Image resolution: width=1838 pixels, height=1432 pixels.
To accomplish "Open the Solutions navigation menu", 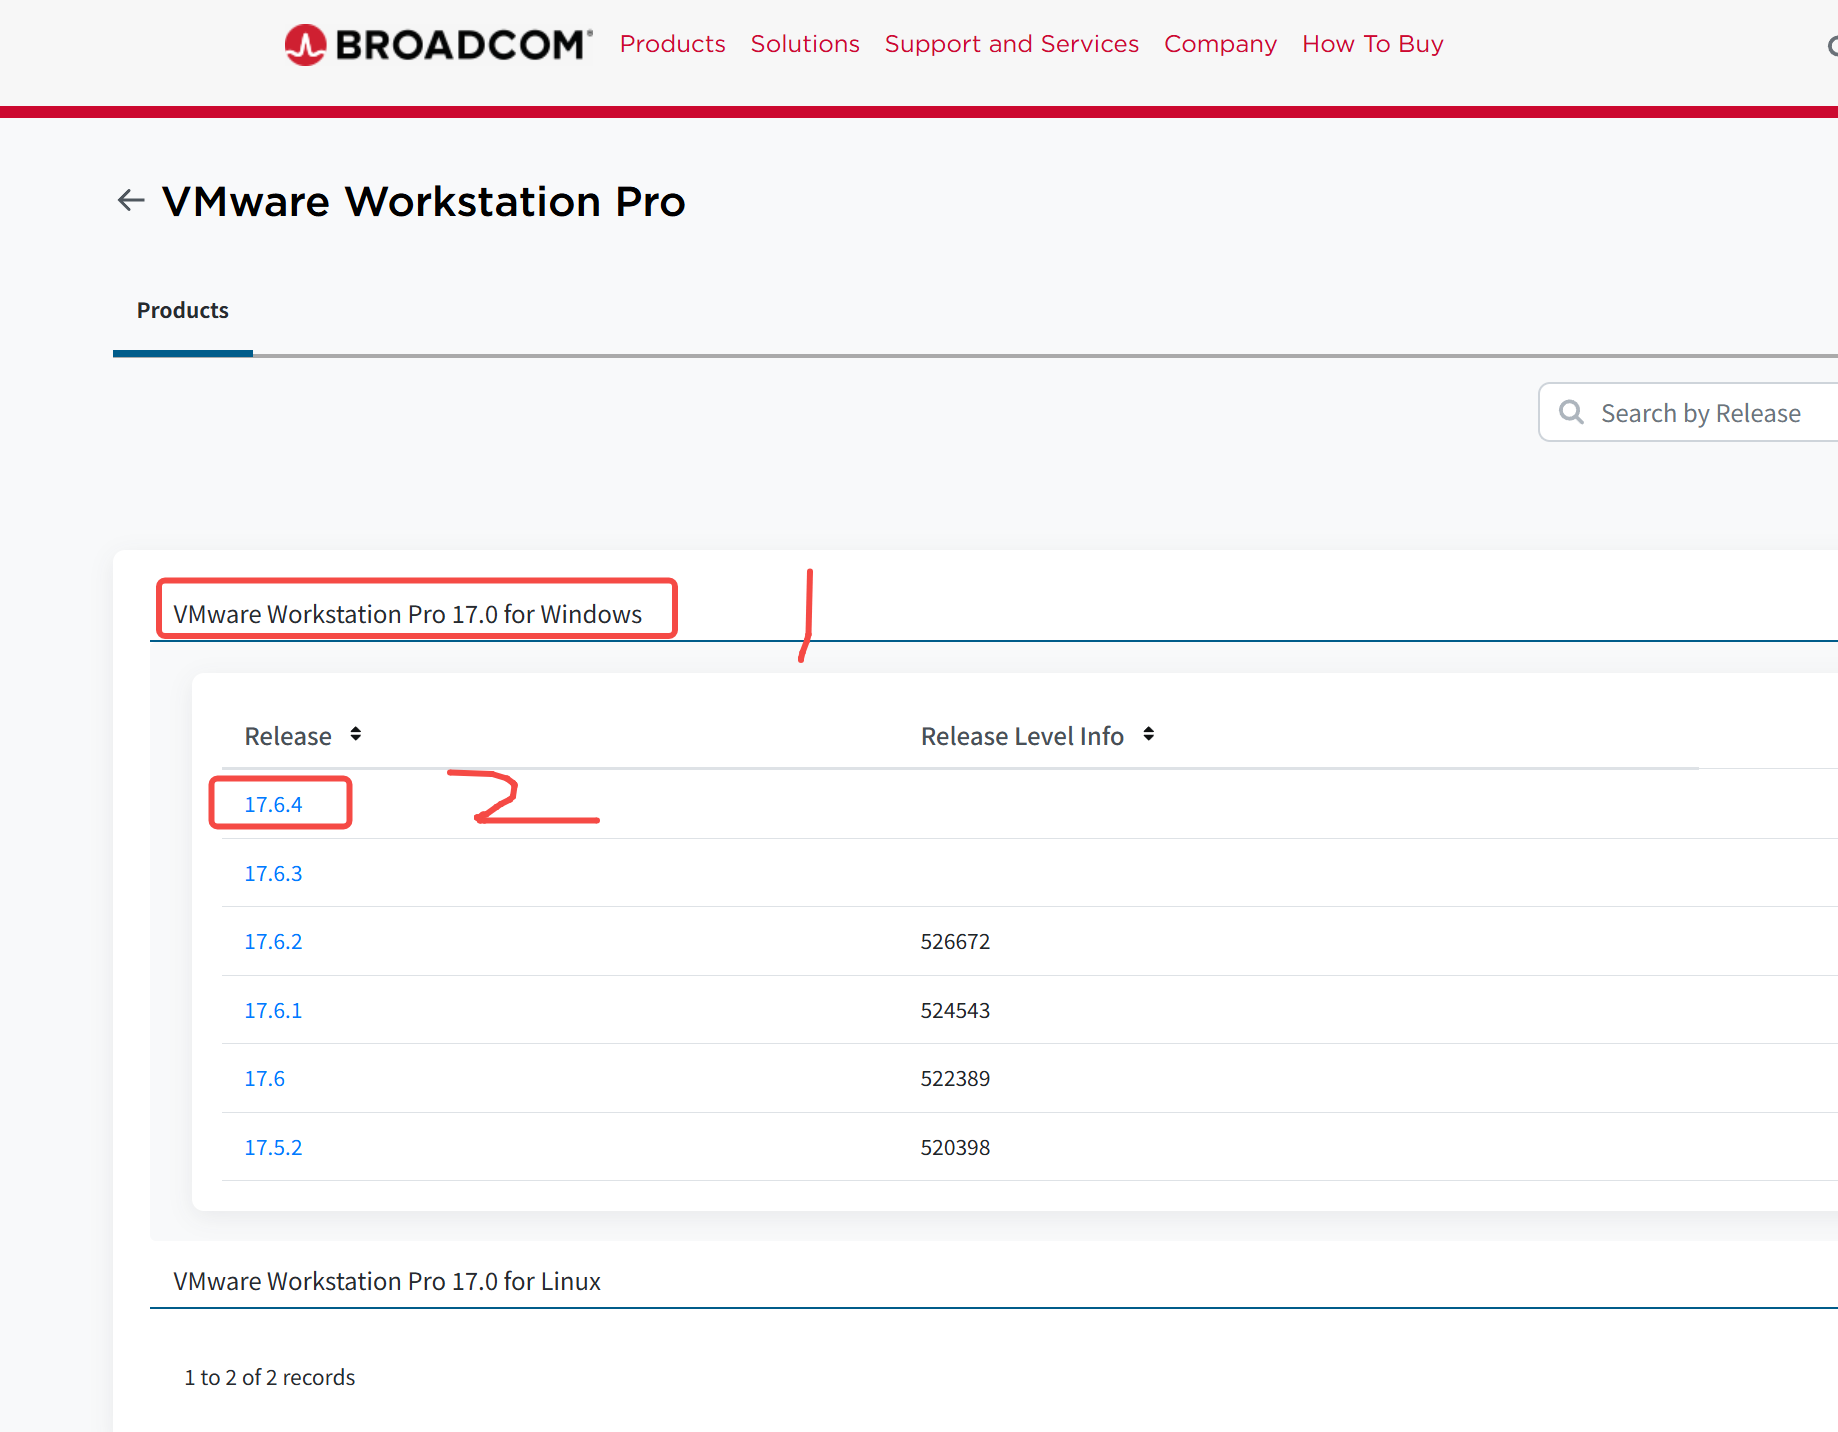I will coord(805,44).
